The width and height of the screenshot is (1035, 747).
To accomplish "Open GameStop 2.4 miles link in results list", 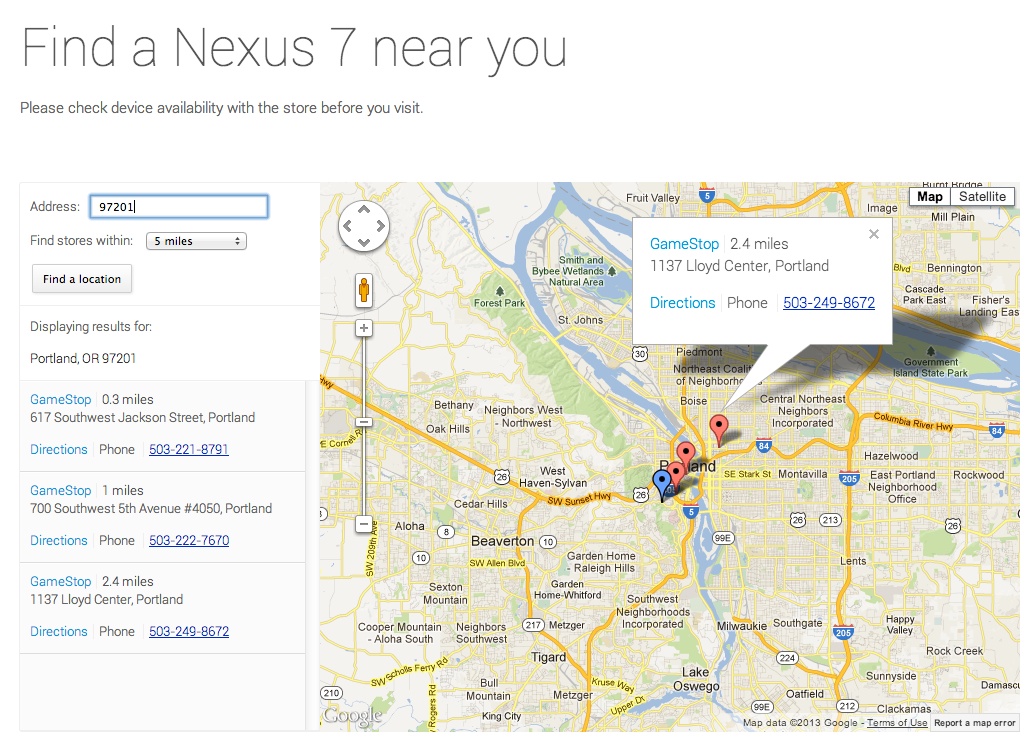I will coord(61,581).
